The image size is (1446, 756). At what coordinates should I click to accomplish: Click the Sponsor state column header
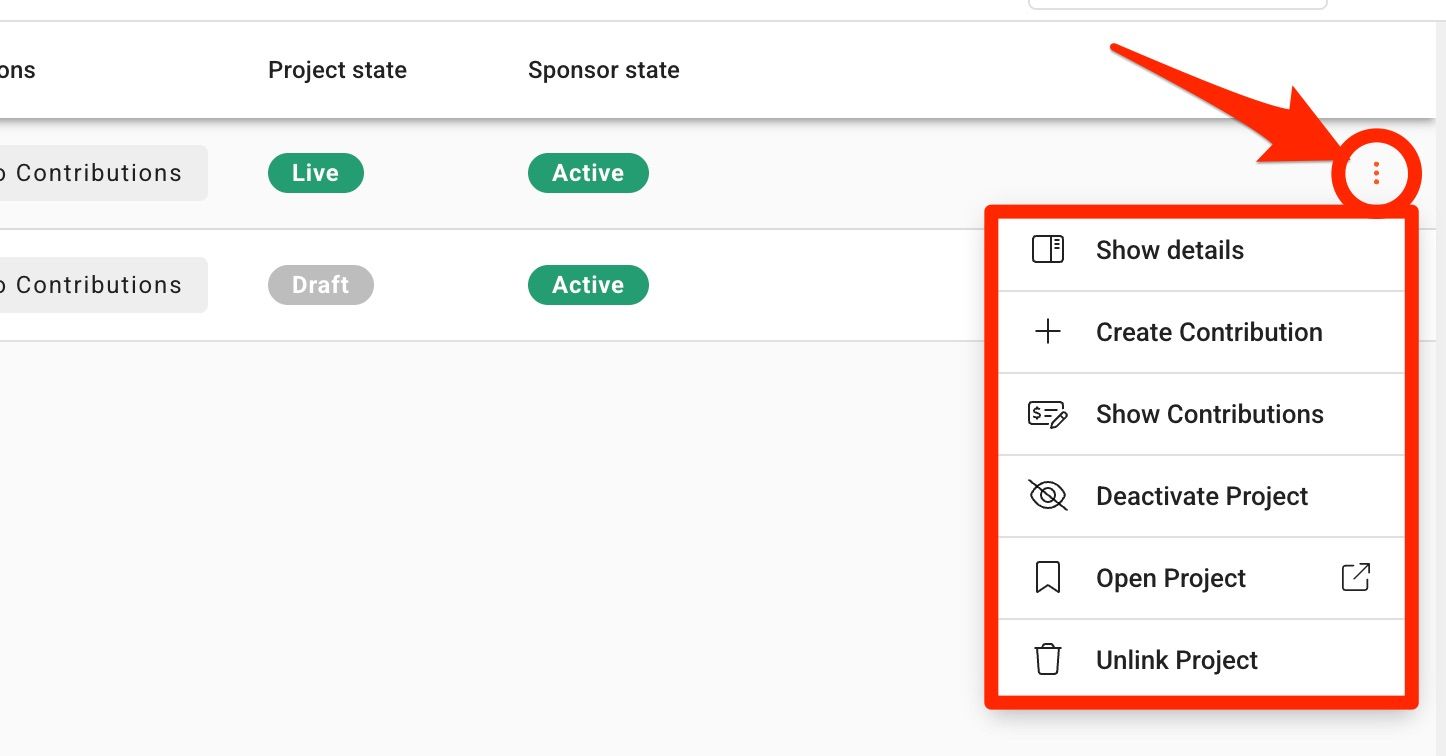click(x=604, y=70)
